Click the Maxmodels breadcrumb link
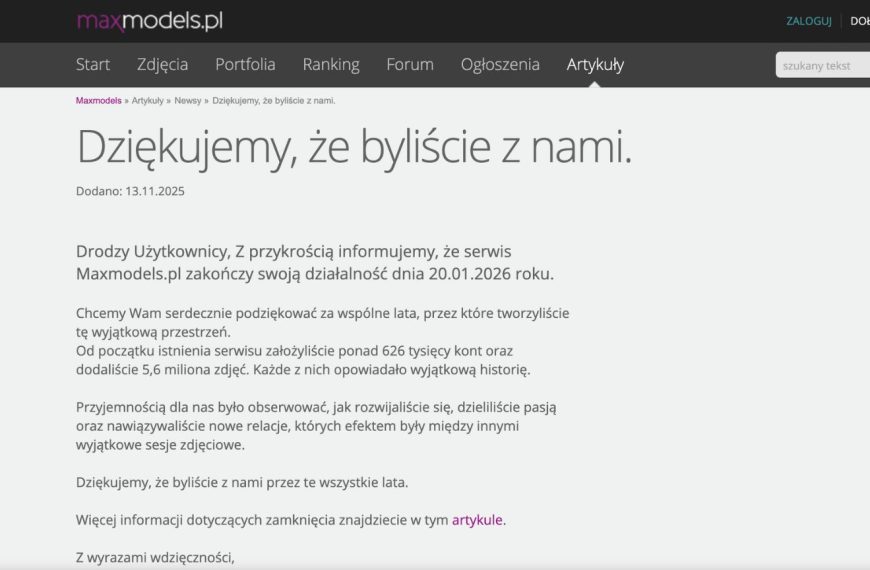 coord(99,100)
